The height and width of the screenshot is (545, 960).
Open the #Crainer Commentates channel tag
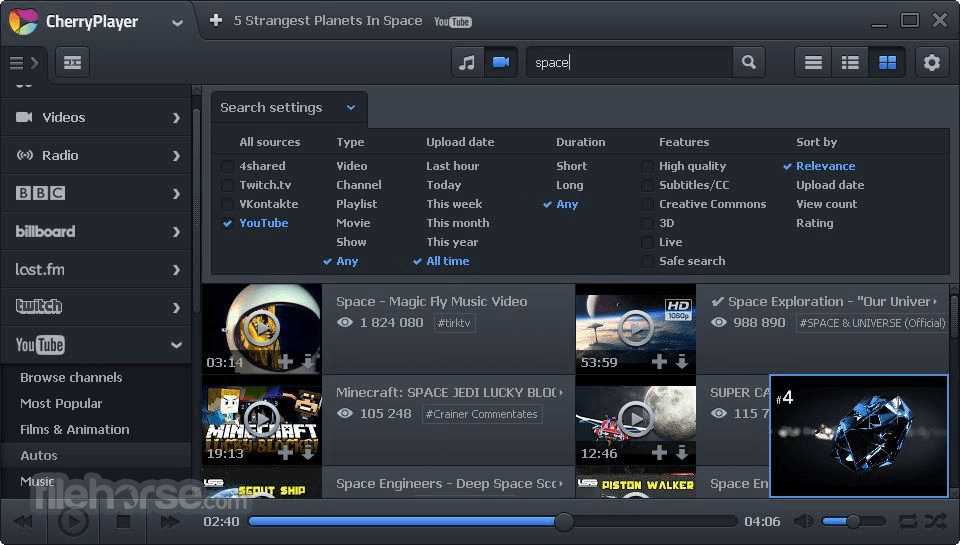482,415
